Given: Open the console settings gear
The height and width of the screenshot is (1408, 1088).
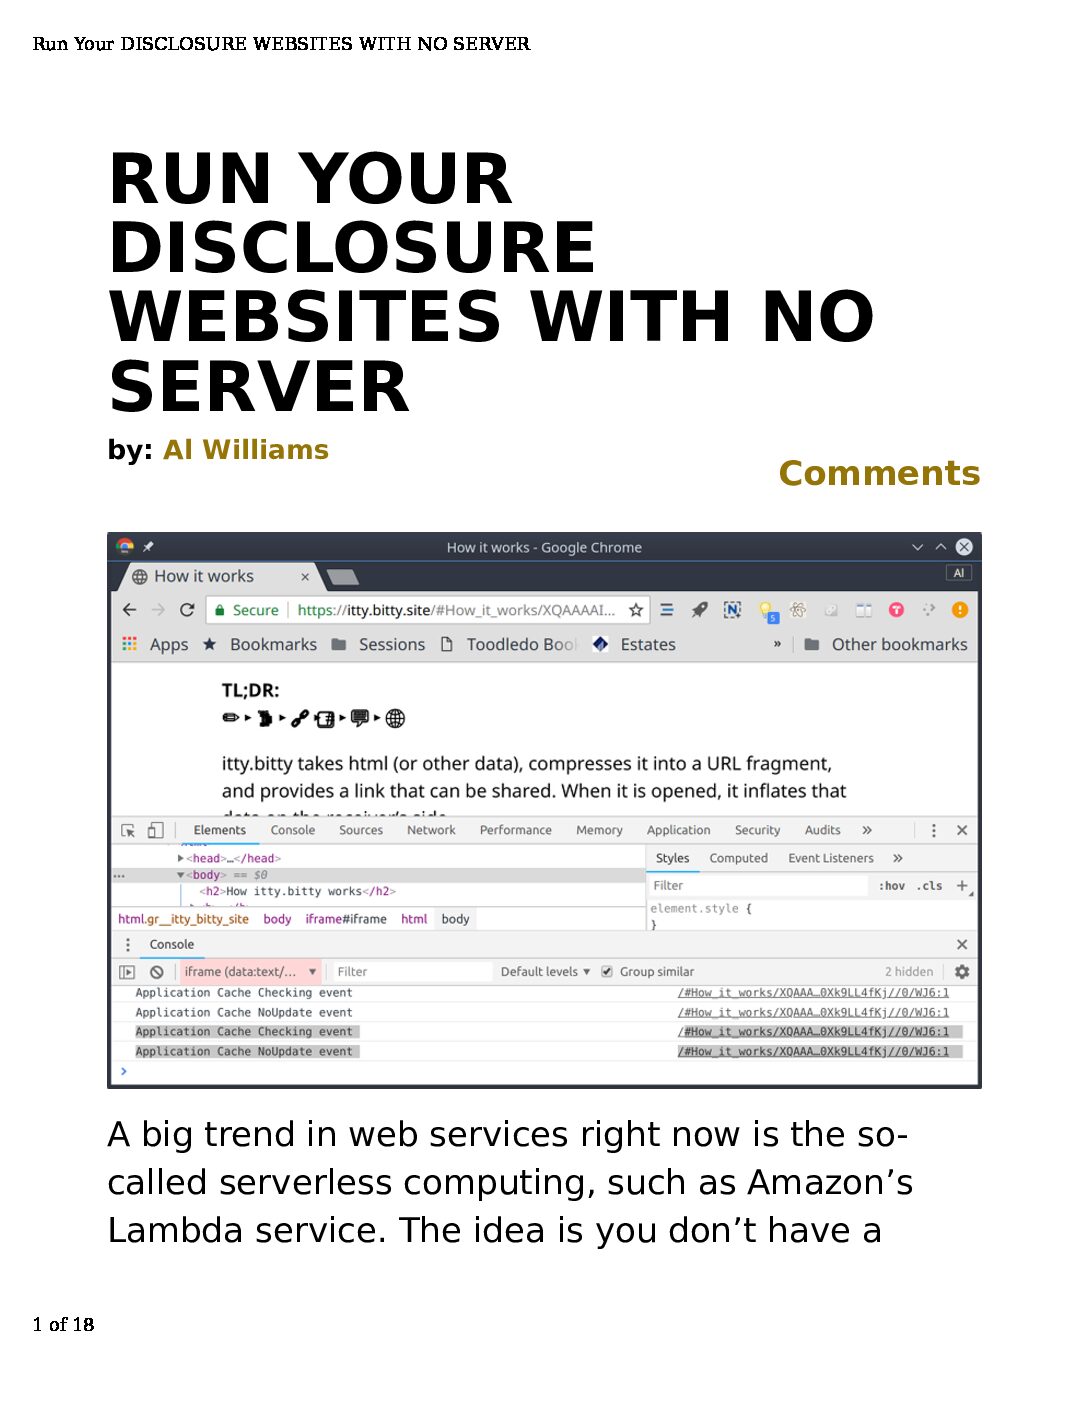Looking at the screenshot, I should (962, 972).
